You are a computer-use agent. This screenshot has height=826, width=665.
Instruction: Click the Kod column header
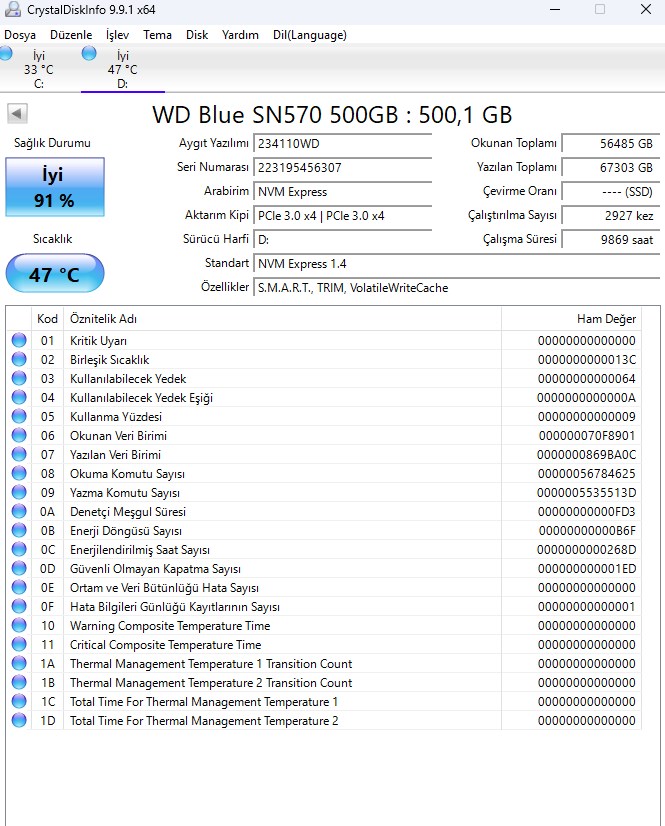point(47,319)
